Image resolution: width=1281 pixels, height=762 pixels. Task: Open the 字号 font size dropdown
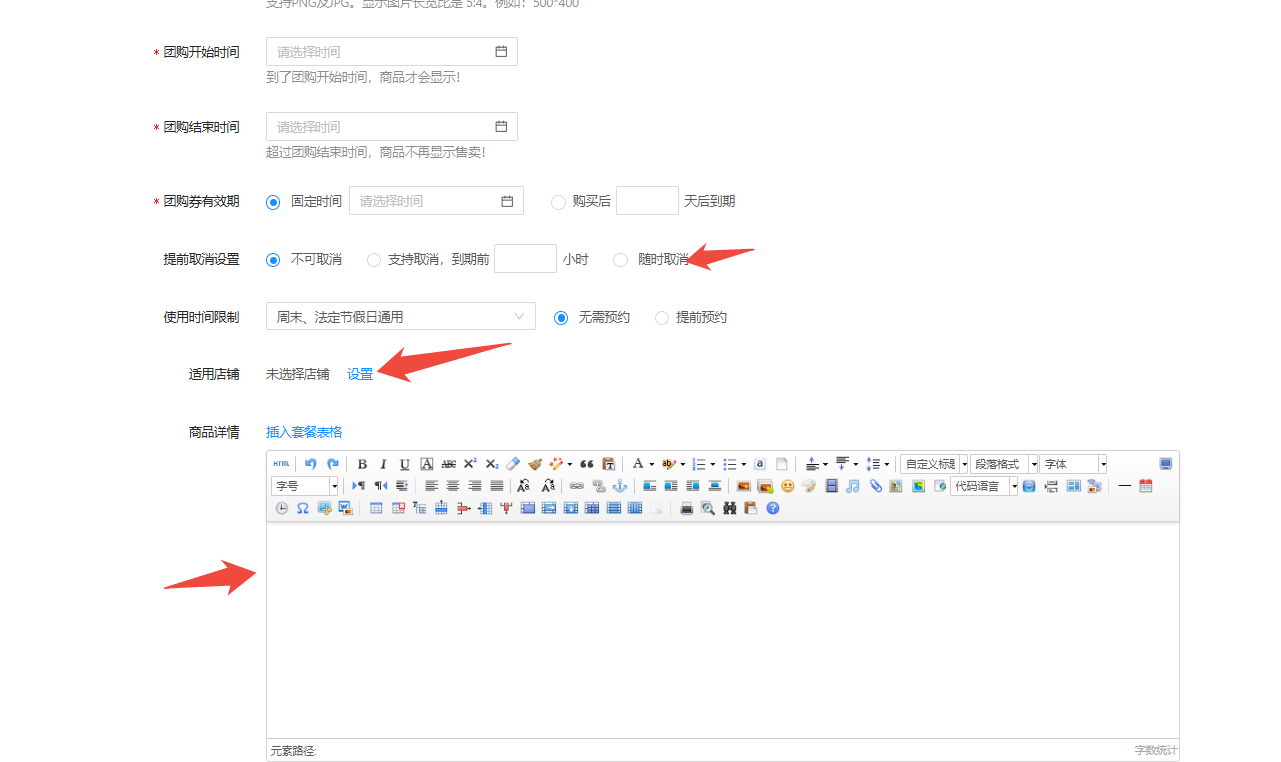[x=305, y=486]
